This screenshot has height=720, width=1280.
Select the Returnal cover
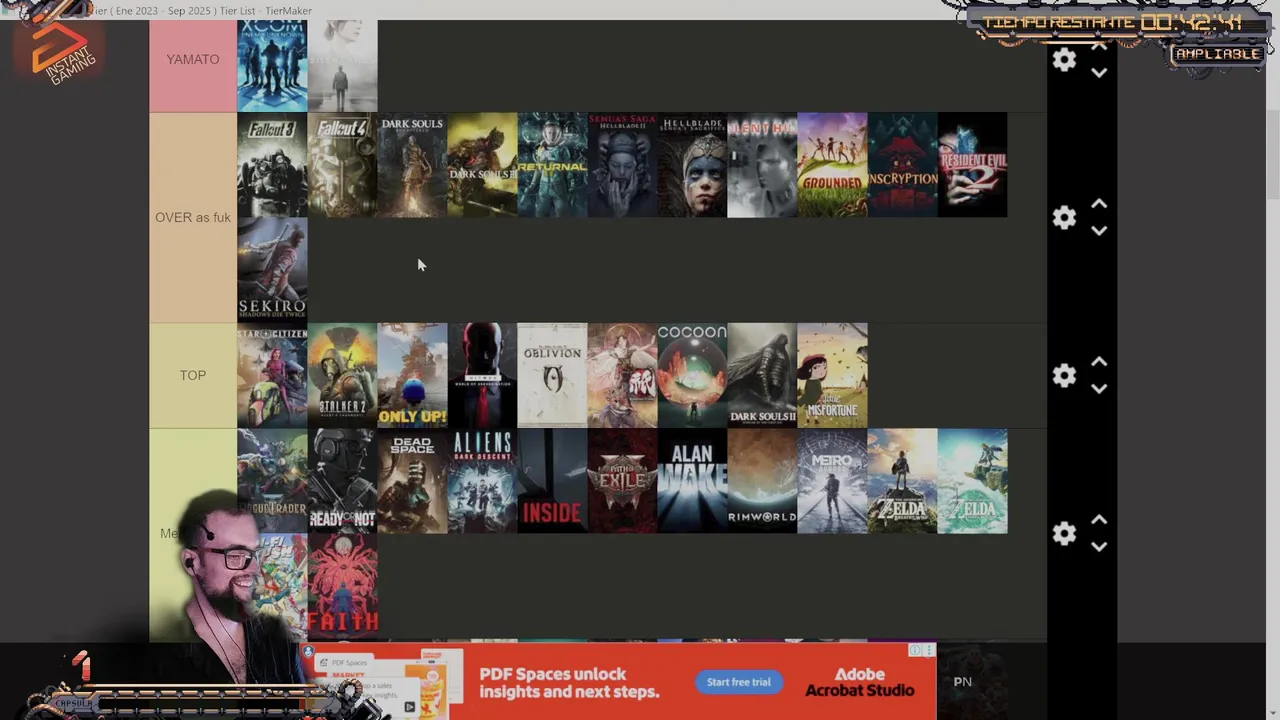coord(552,165)
